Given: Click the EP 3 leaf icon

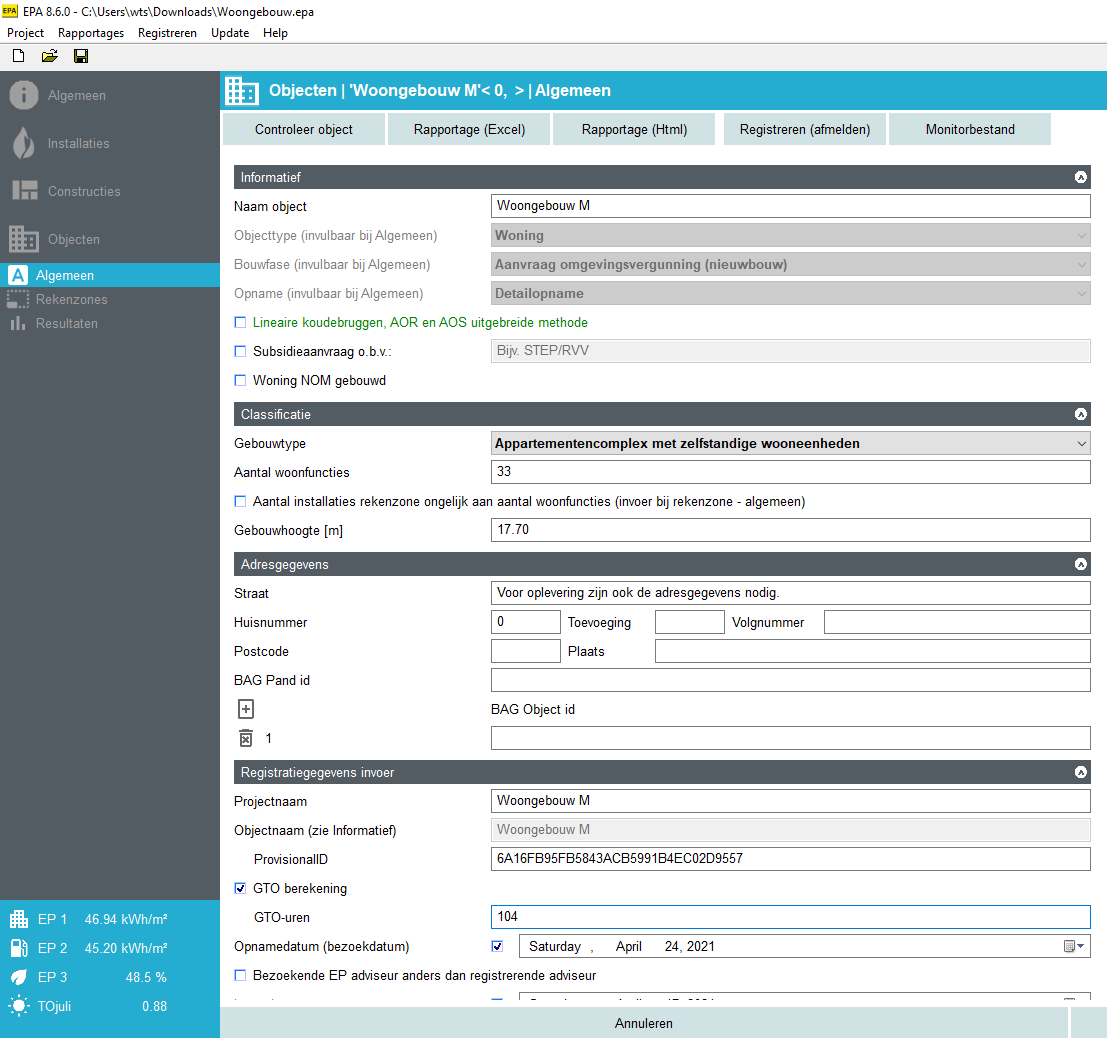Looking at the screenshot, I should [19, 977].
